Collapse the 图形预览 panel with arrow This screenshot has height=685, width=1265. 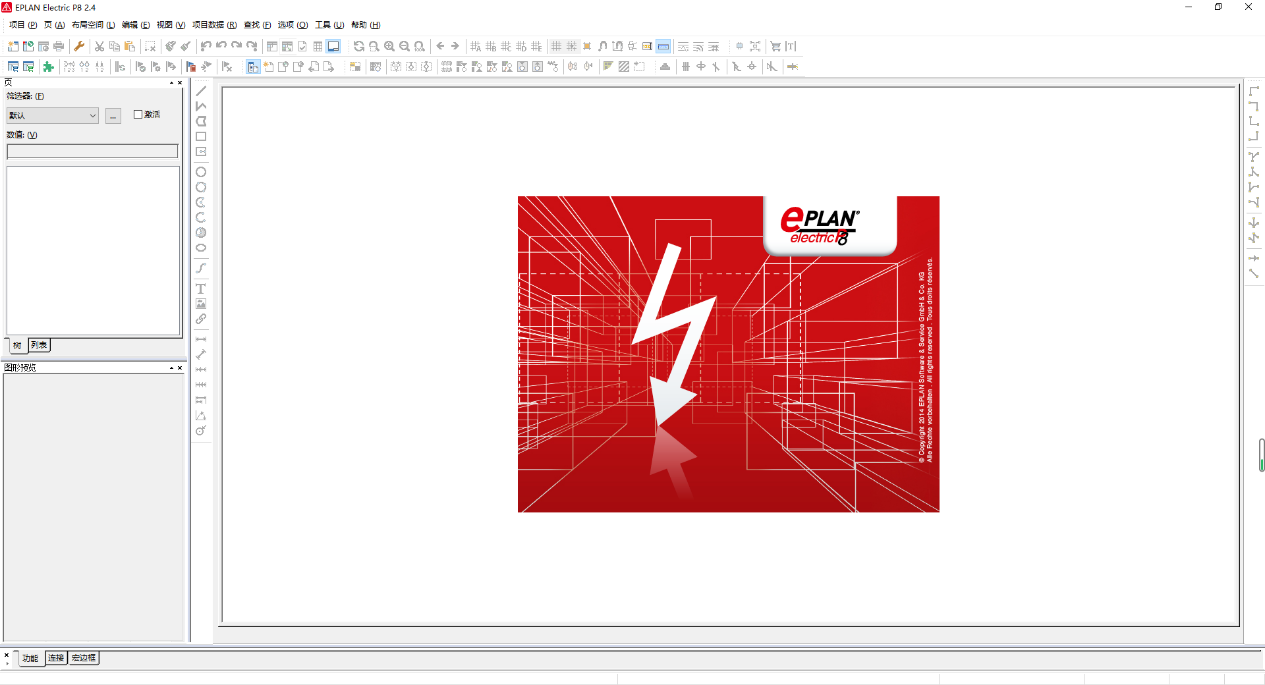click(x=171, y=368)
